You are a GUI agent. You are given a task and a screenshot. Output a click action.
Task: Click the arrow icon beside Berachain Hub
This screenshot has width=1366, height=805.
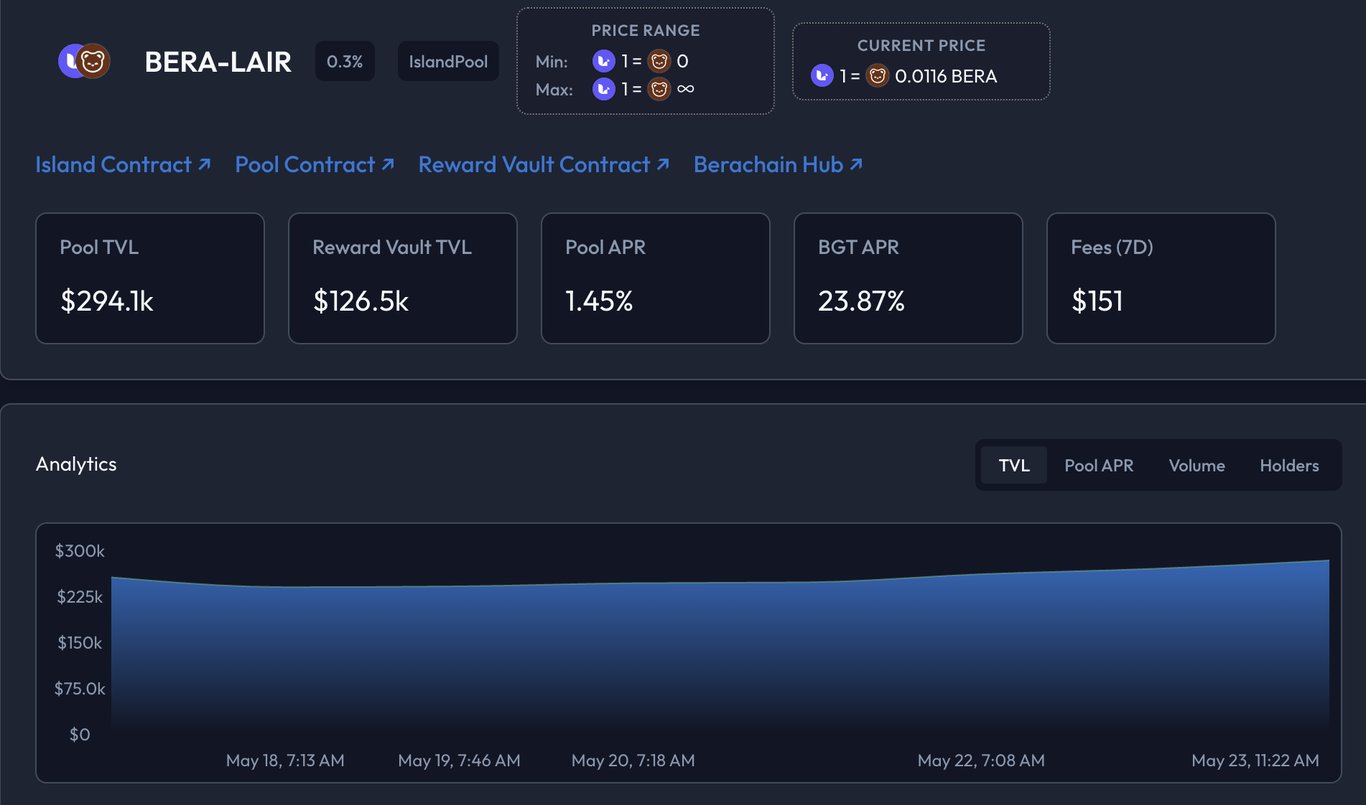click(x=856, y=164)
